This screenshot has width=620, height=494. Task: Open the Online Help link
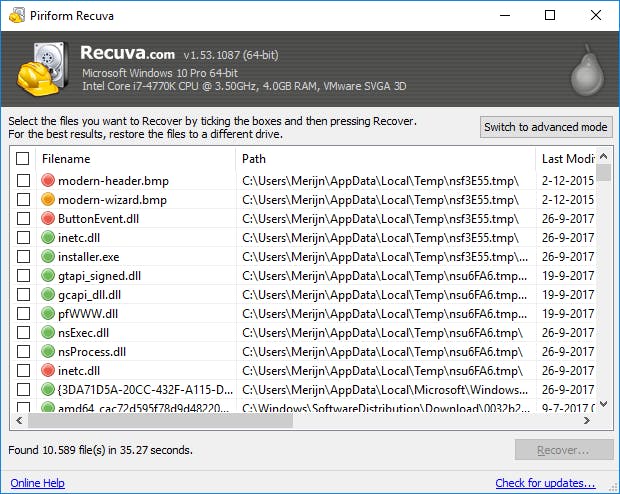pos(38,484)
